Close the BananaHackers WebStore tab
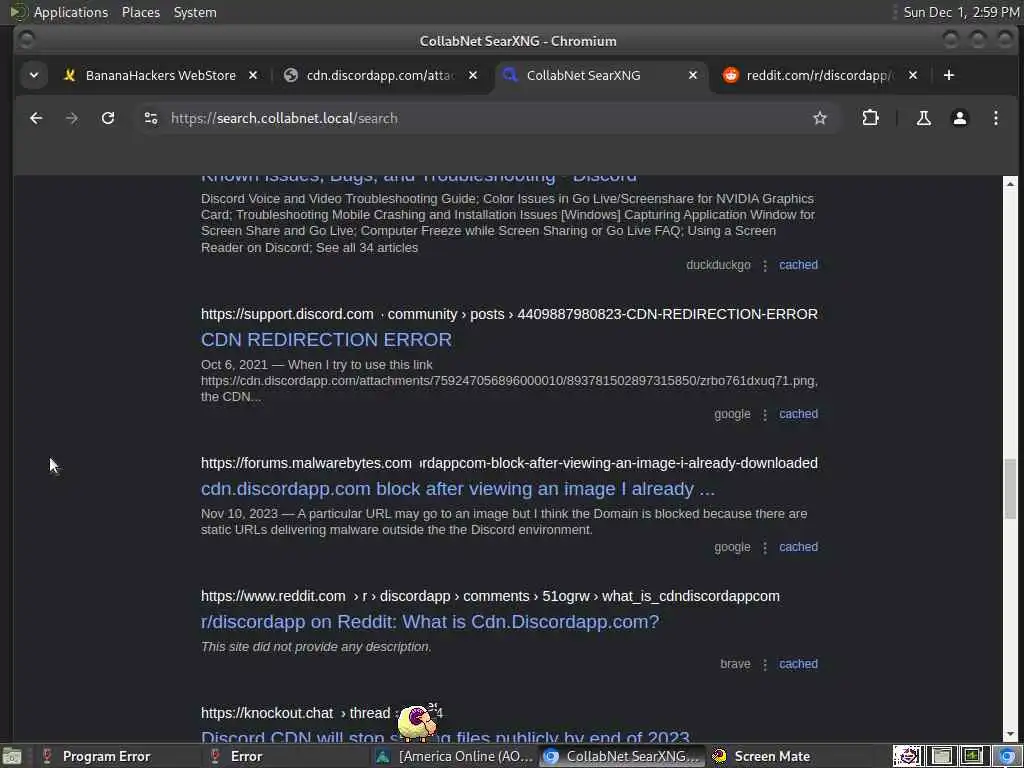Screen dimensions: 1024x768 click(253, 75)
